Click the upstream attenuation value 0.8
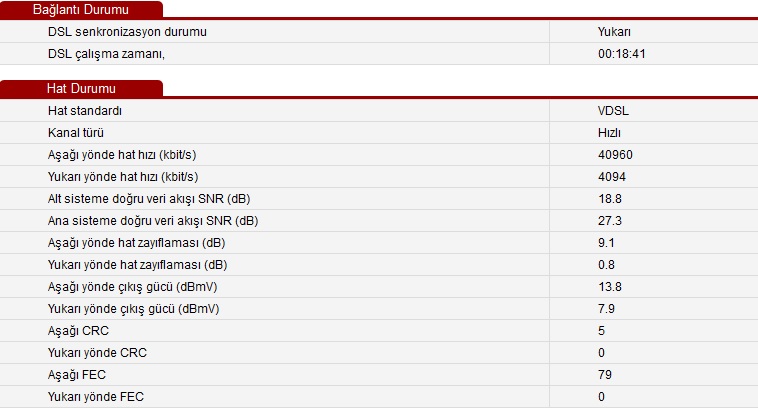This screenshot has width=758, height=408. 606,265
